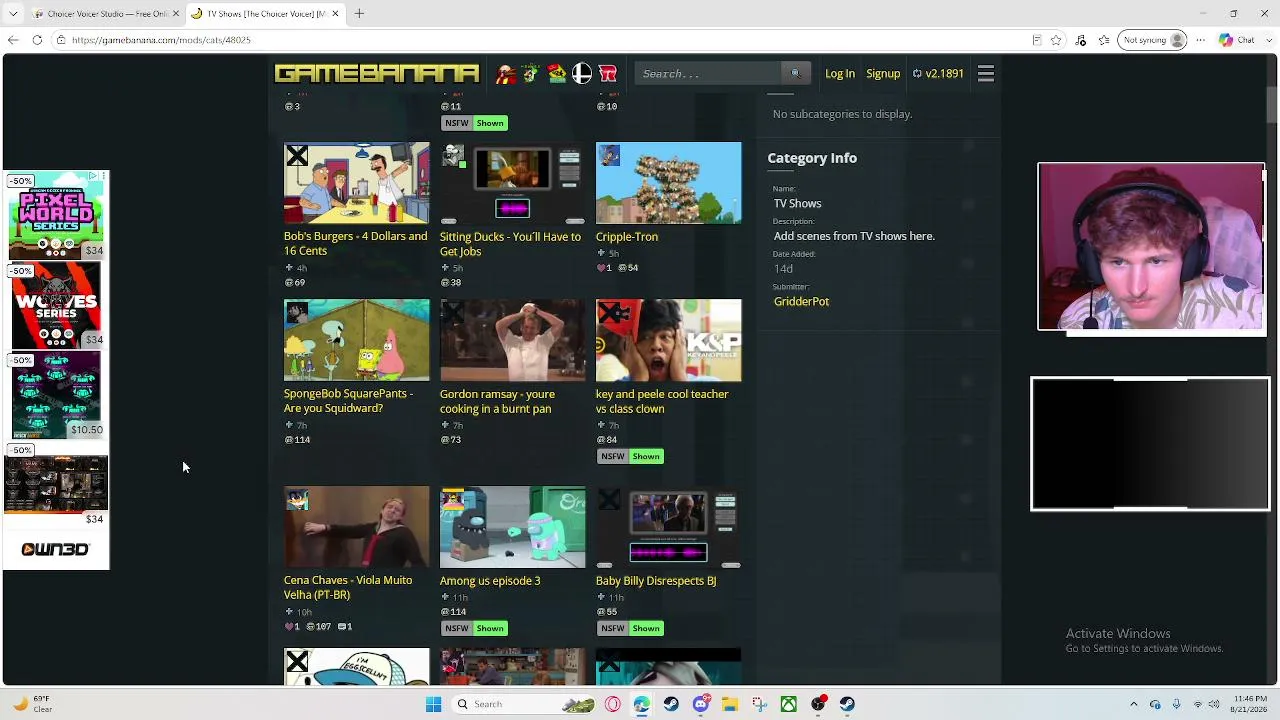Open SpongeBob SquarePants - Are you Squidward?
The height and width of the screenshot is (720, 1280).
[348, 401]
